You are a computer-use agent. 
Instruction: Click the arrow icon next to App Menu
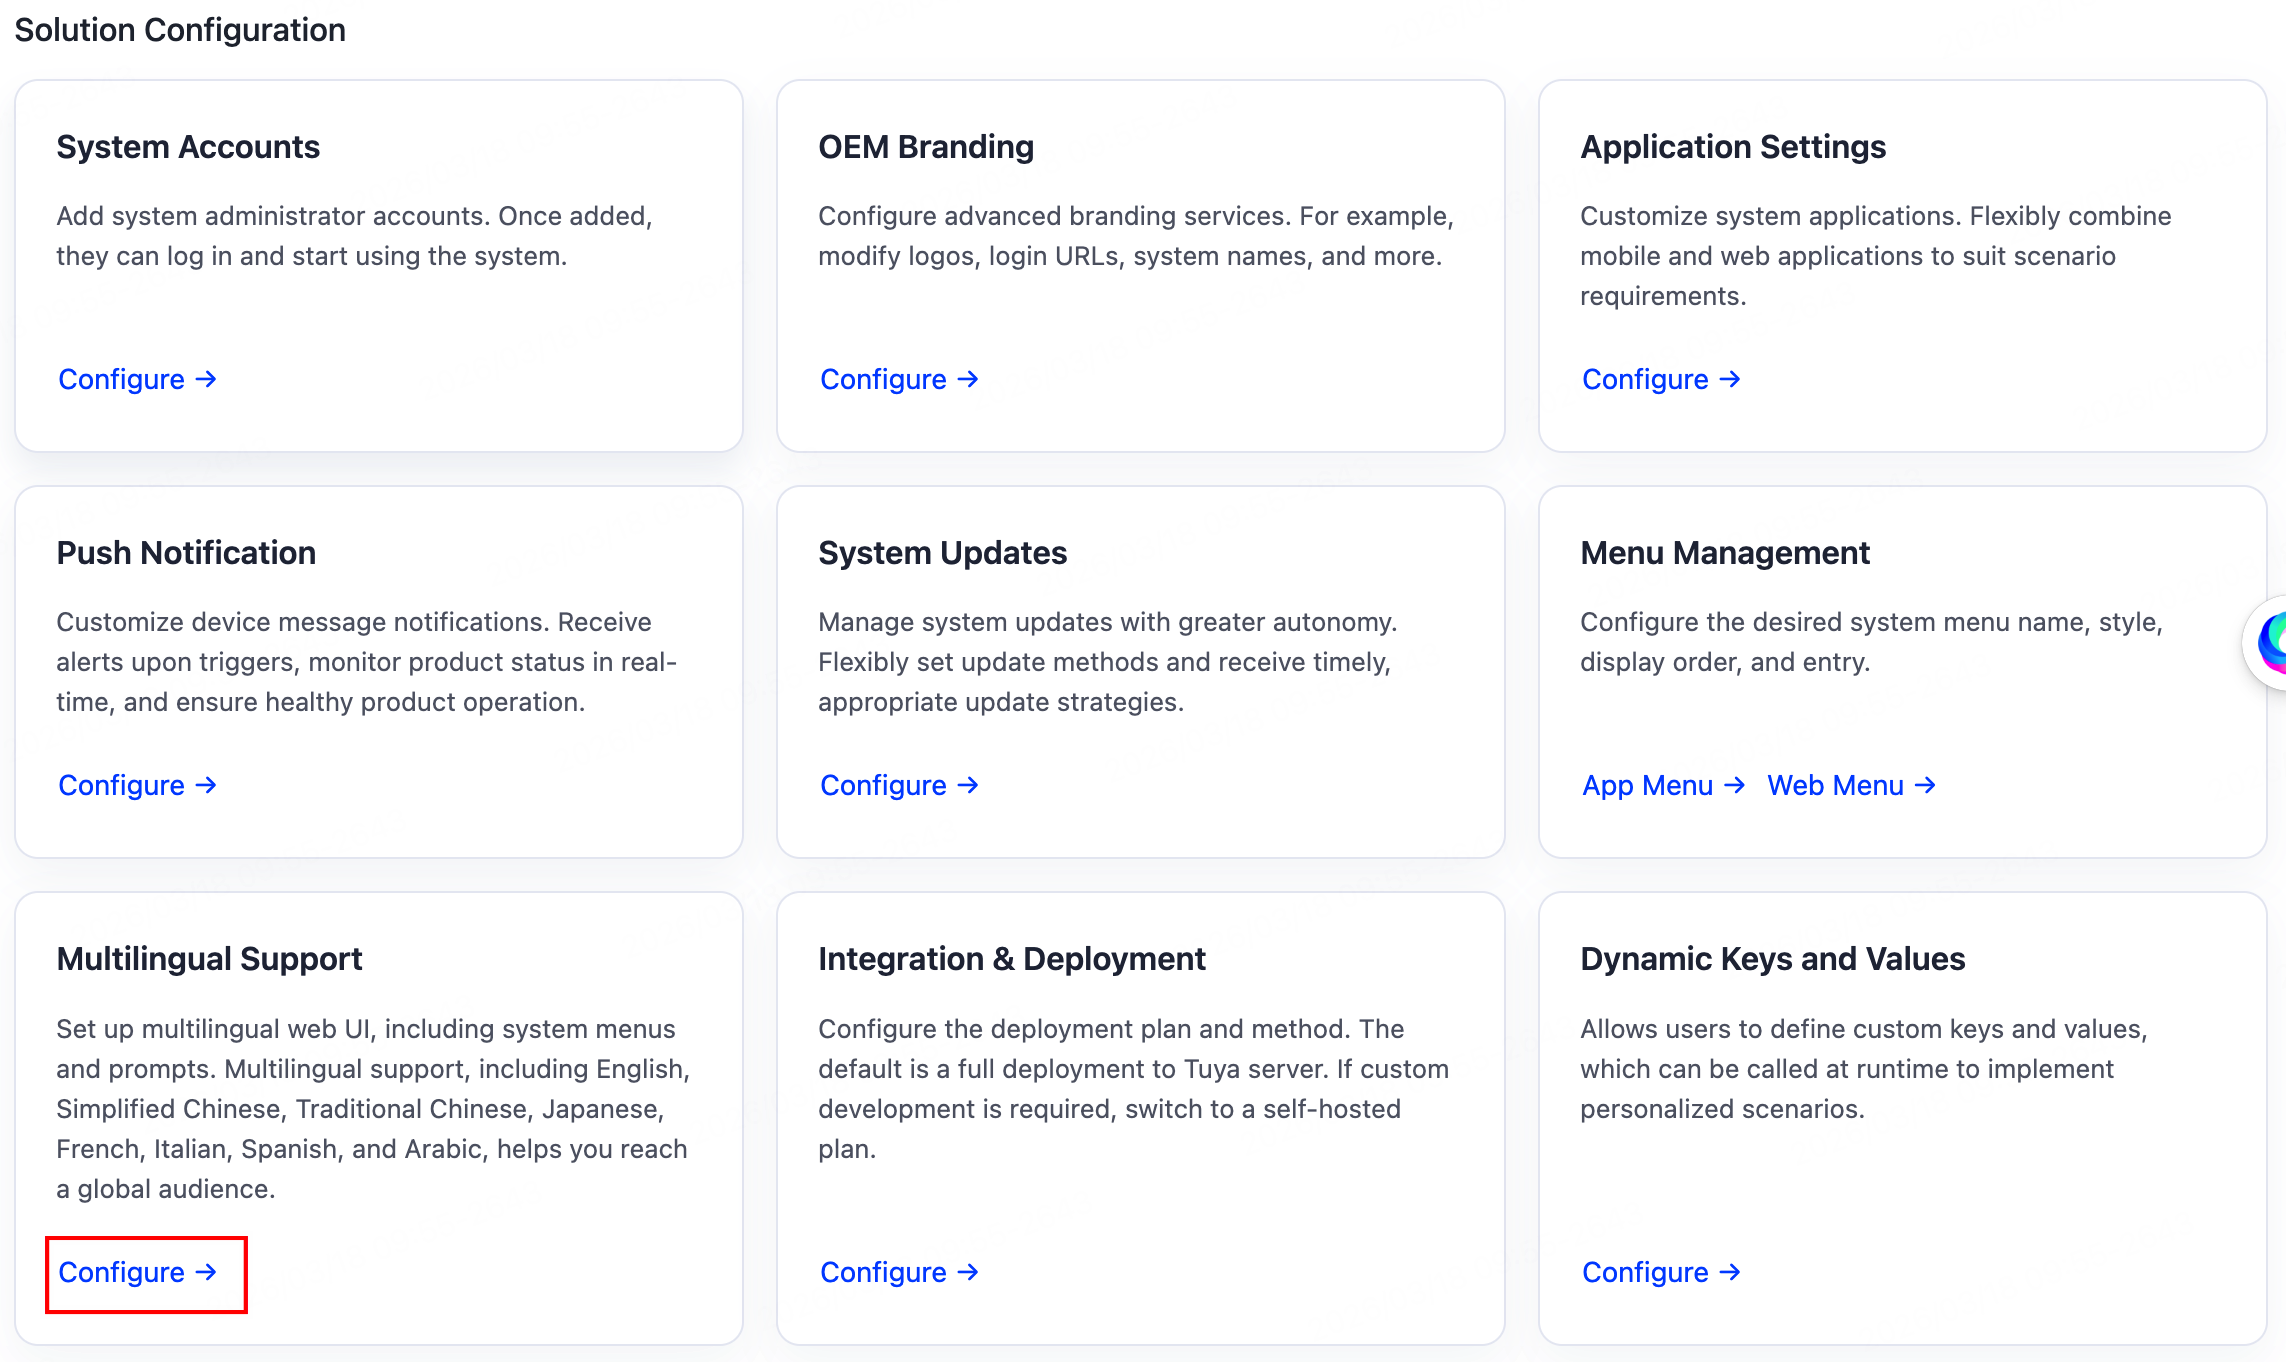[x=1735, y=785]
